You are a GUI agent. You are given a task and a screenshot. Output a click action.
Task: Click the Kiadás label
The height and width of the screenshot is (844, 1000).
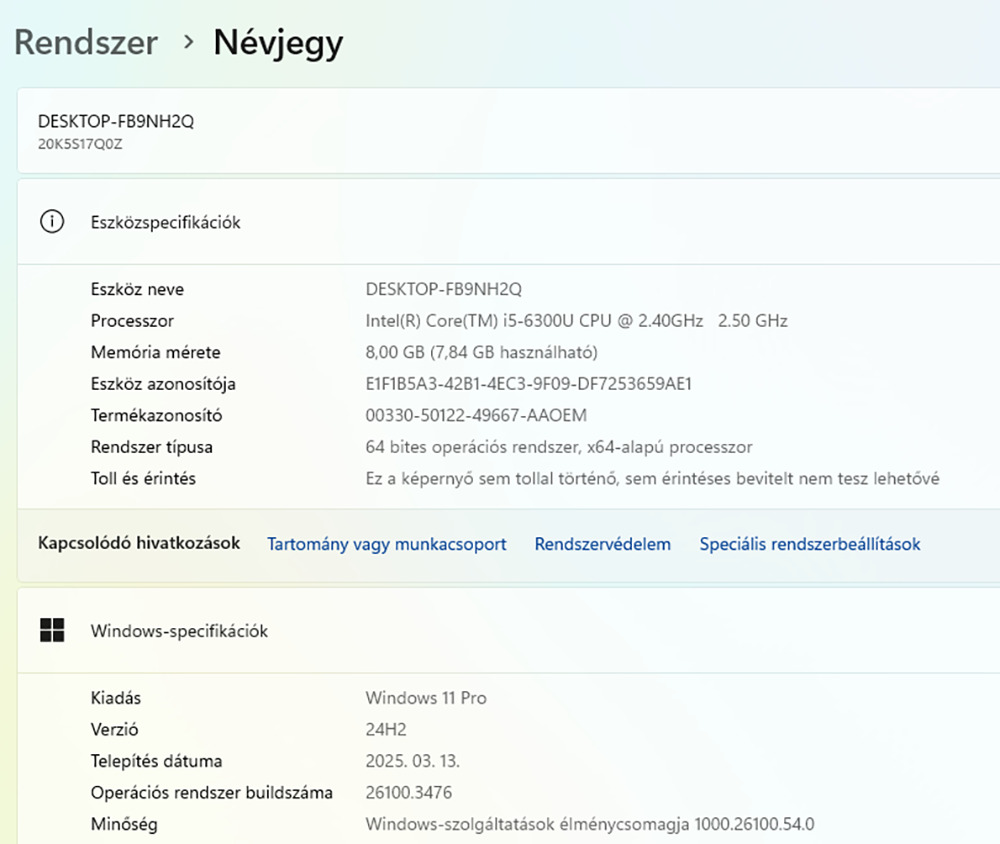(115, 698)
